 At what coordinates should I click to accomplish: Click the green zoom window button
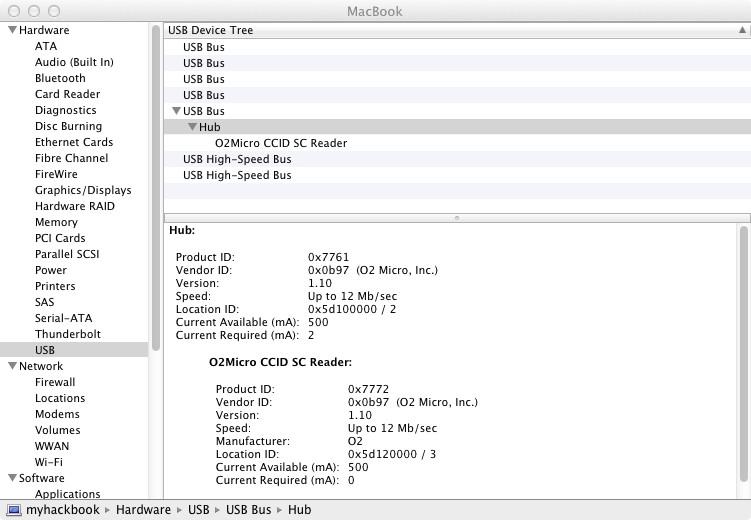coord(54,11)
